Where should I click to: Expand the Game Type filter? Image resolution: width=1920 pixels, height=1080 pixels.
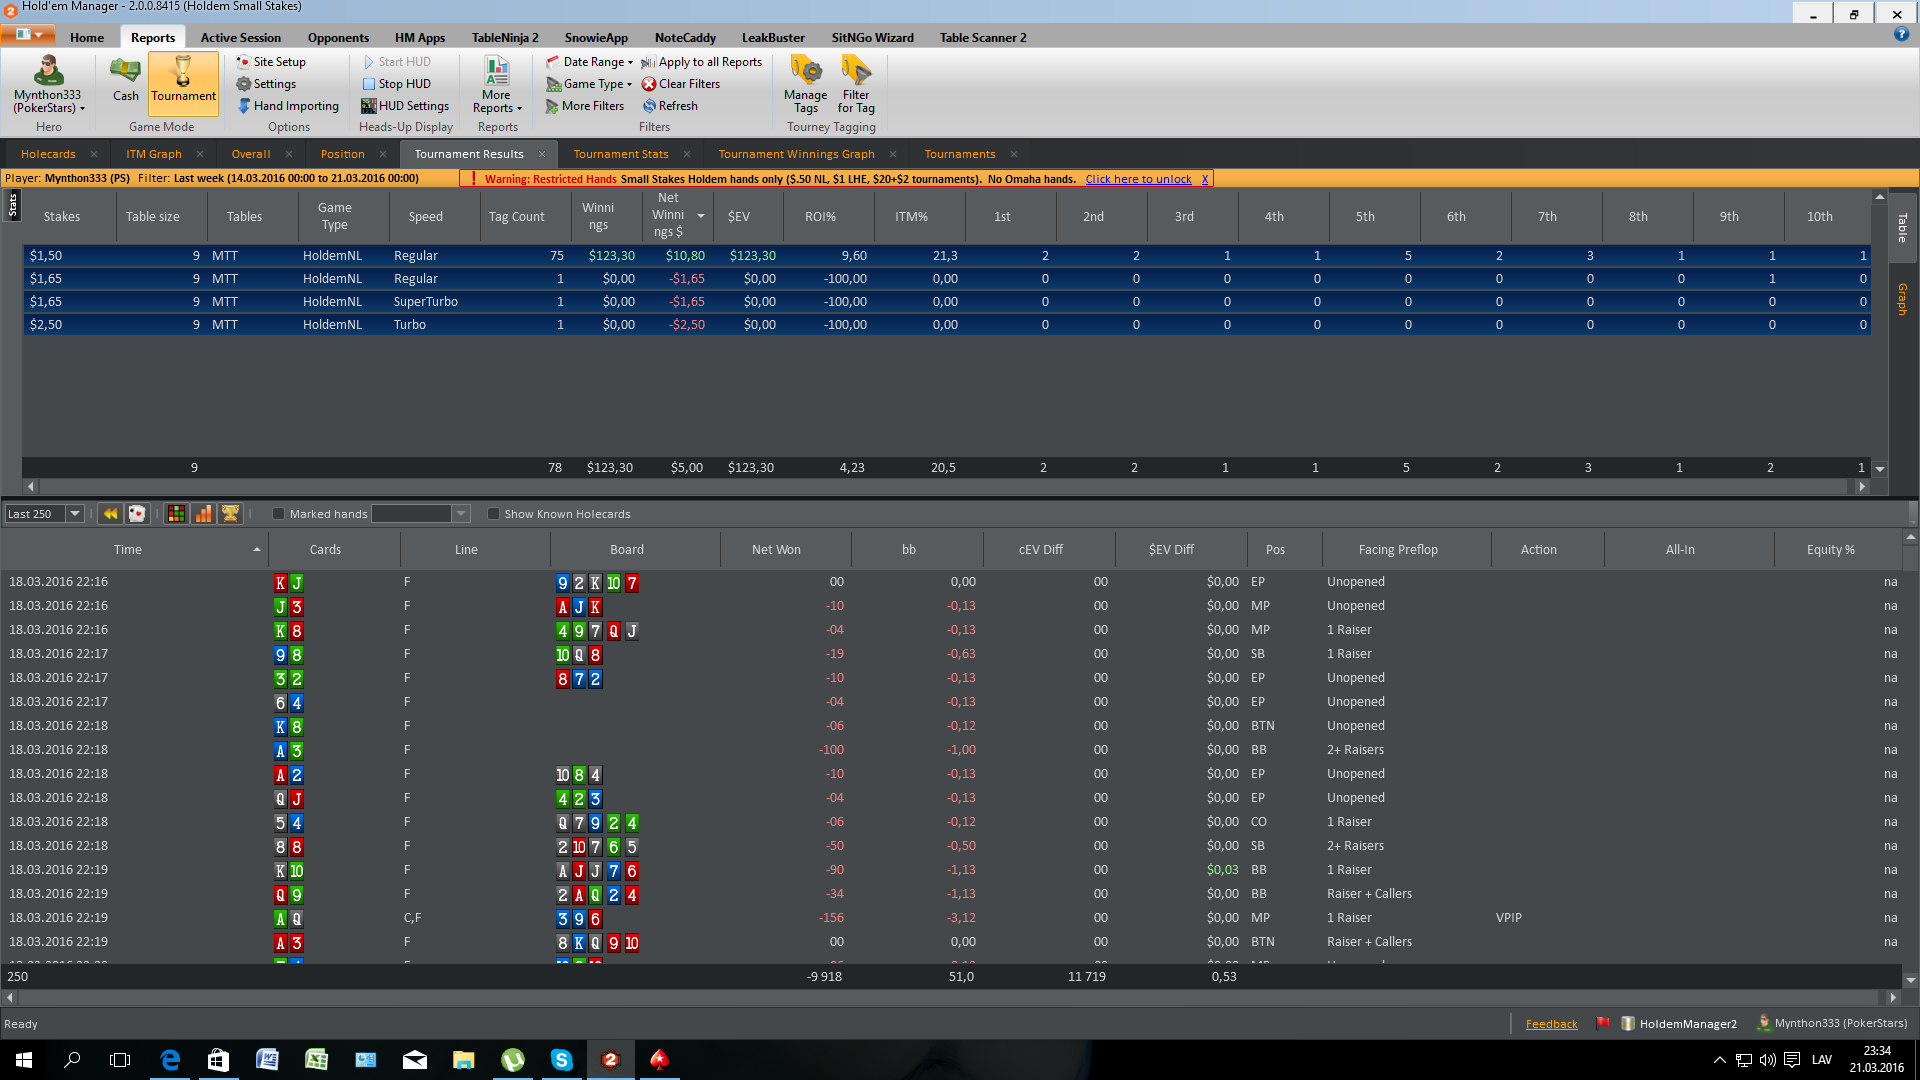coord(589,84)
